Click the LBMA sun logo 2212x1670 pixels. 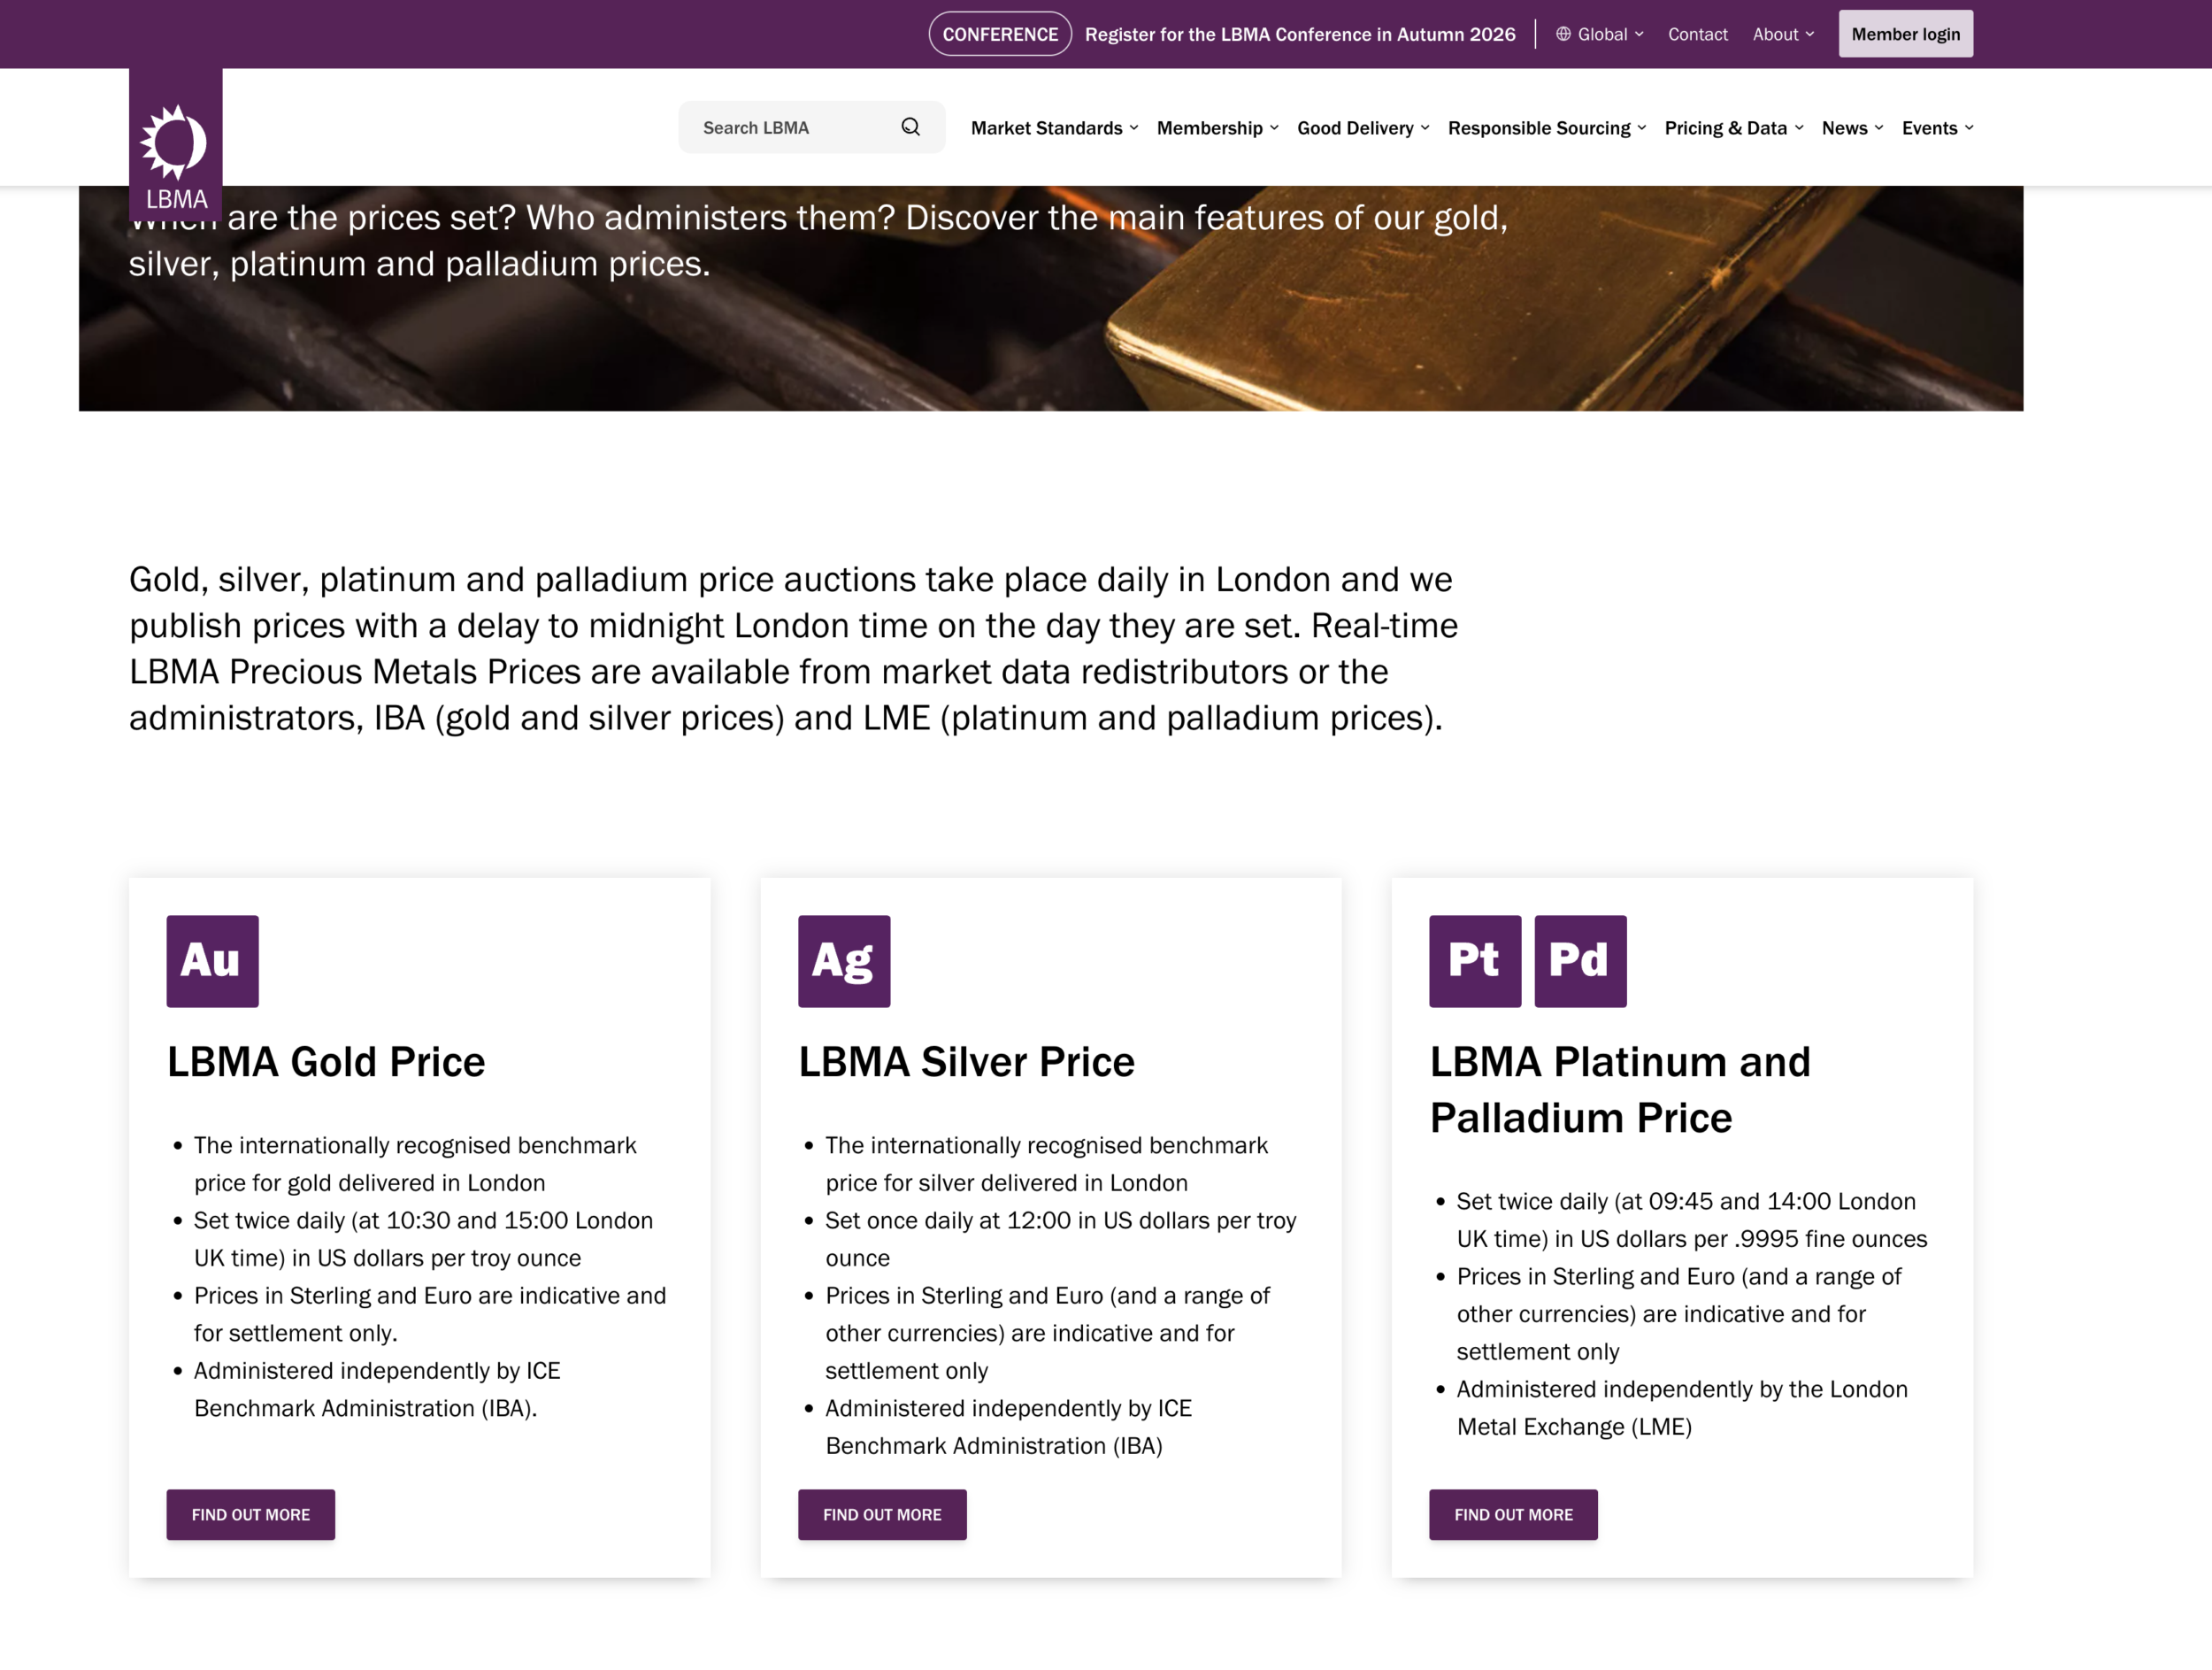click(x=175, y=143)
